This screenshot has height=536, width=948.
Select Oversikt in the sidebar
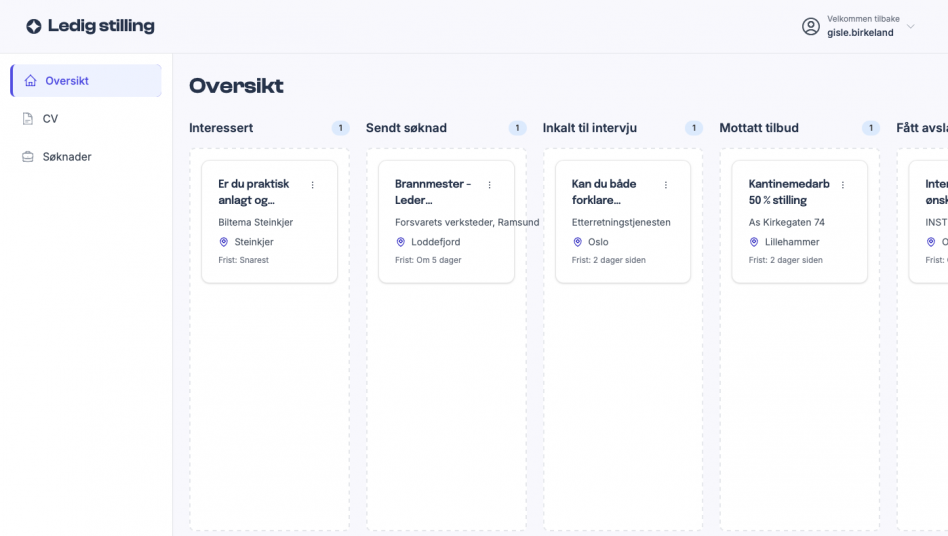click(x=67, y=81)
